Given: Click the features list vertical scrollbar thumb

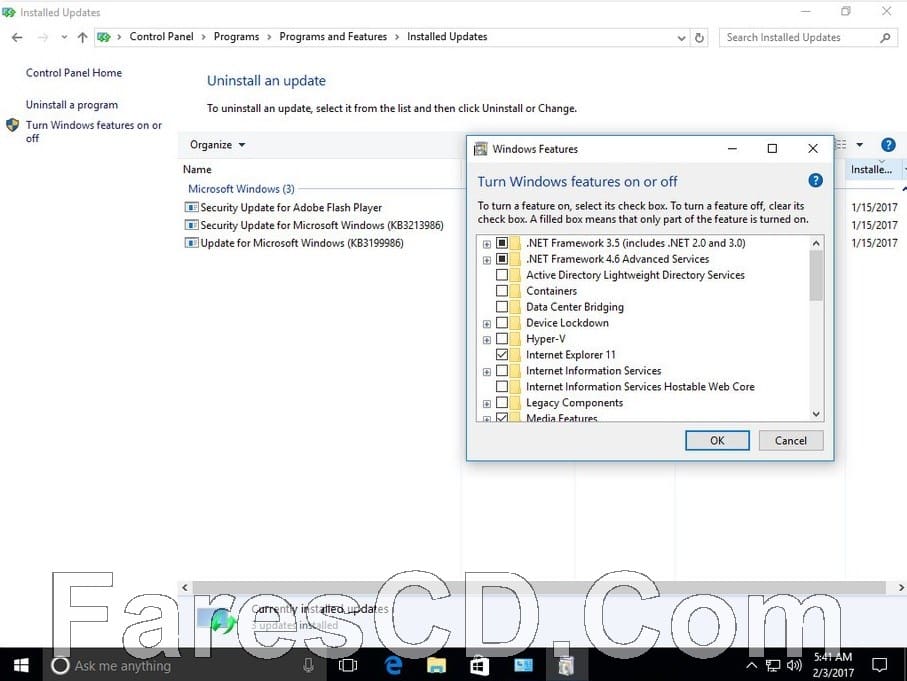Looking at the screenshot, I should (x=816, y=275).
